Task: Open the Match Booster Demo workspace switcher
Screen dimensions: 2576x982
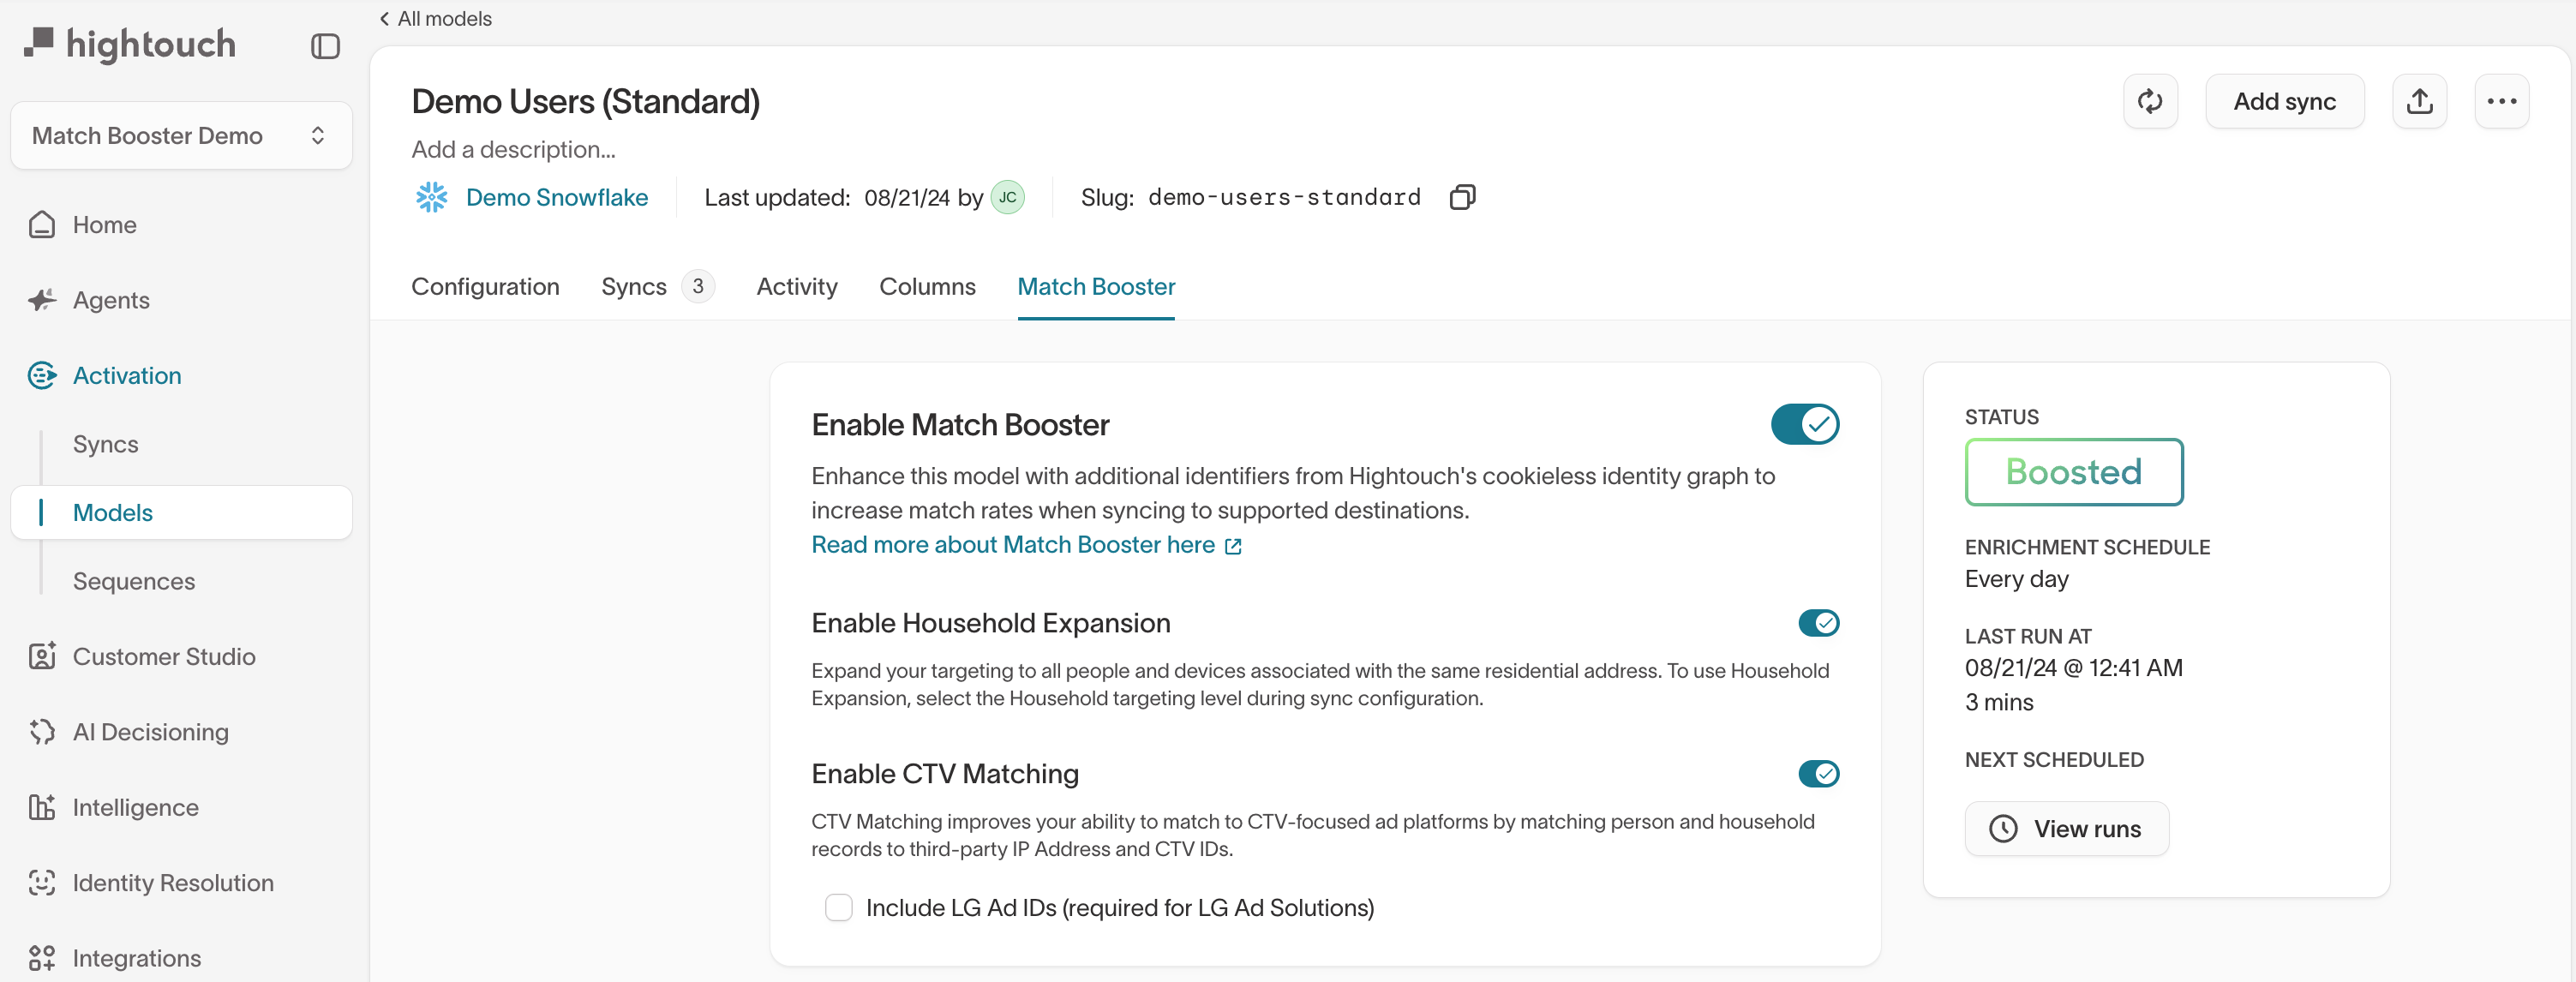Action: tap(181, 135)
